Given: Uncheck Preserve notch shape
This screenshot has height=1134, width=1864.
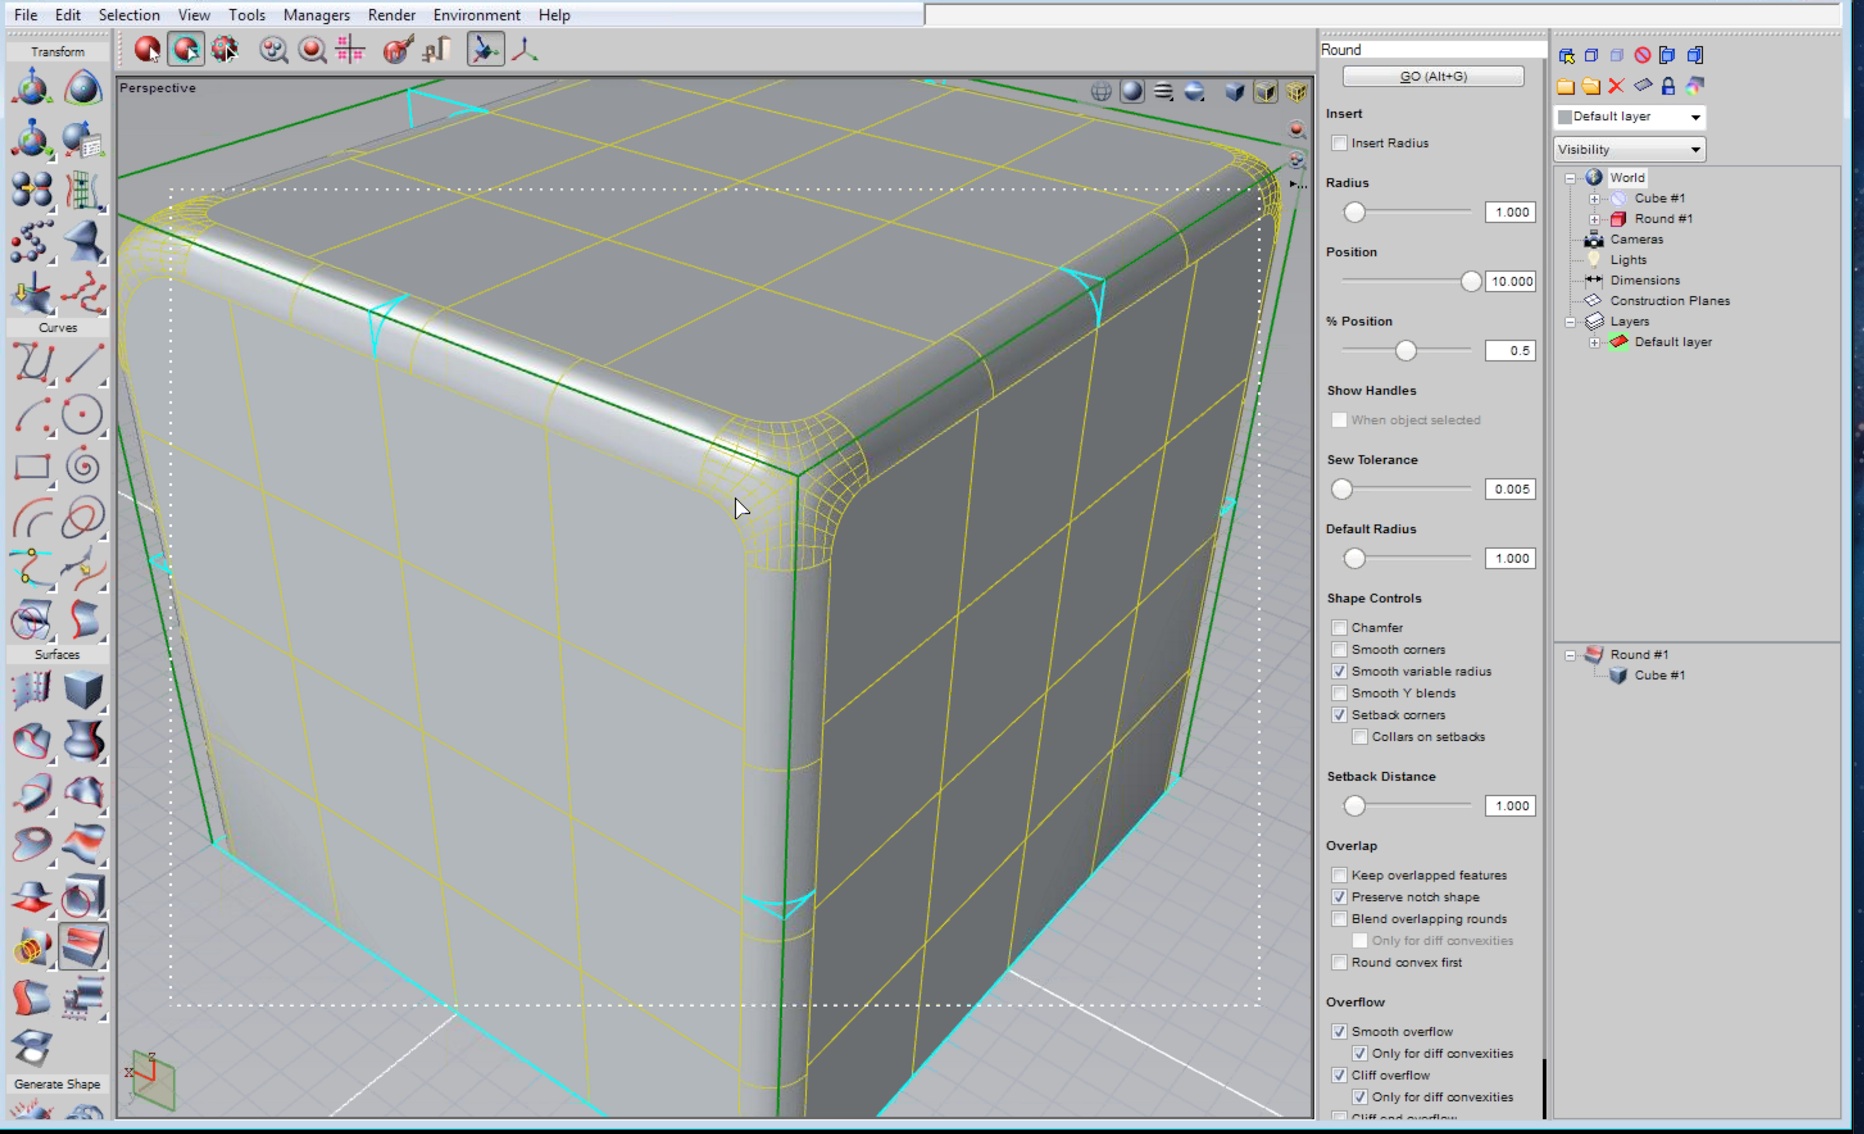Looking at the screenshot, I should click(1339, 897).
